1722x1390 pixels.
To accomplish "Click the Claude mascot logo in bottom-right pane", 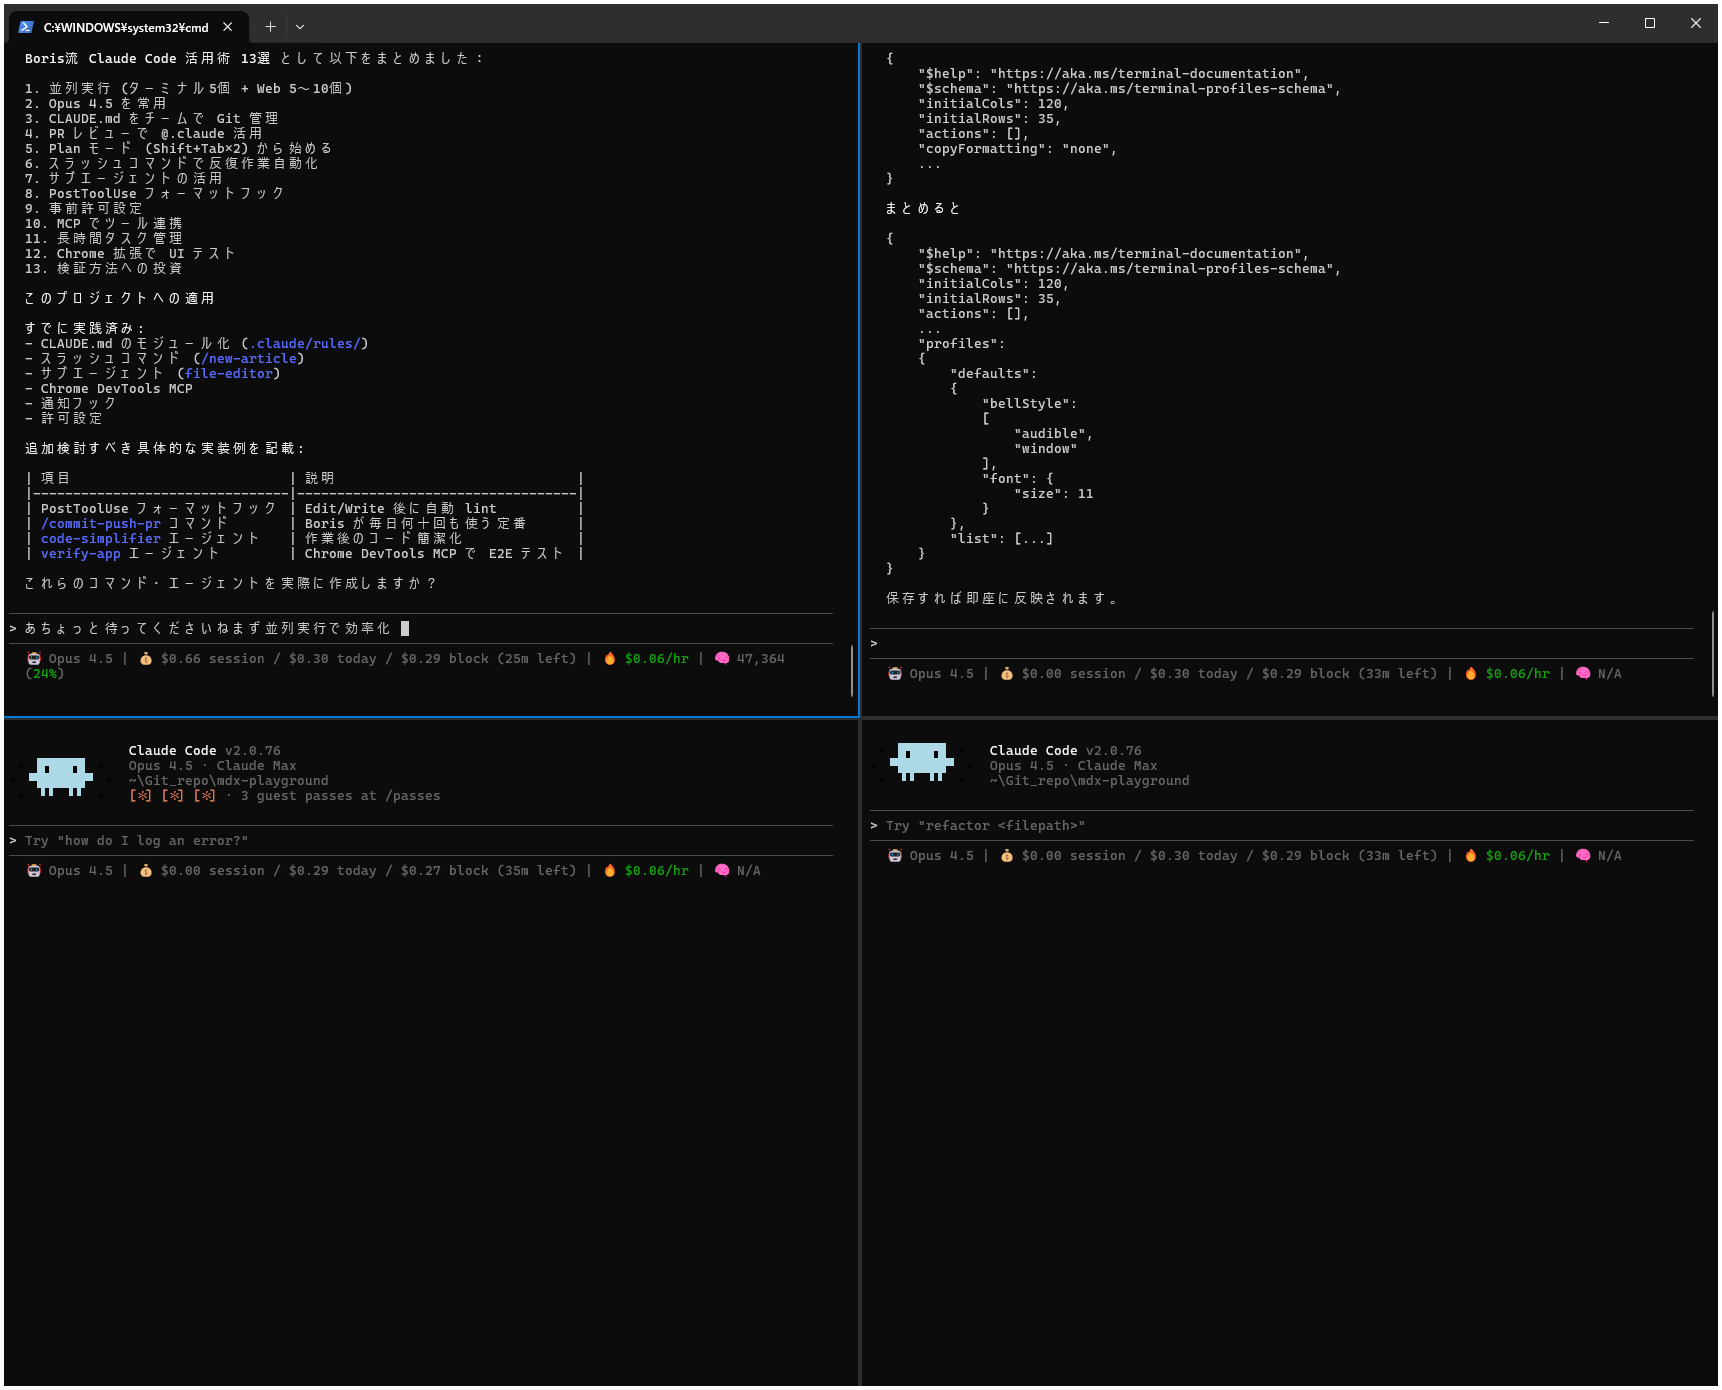I will coord(921,761).
